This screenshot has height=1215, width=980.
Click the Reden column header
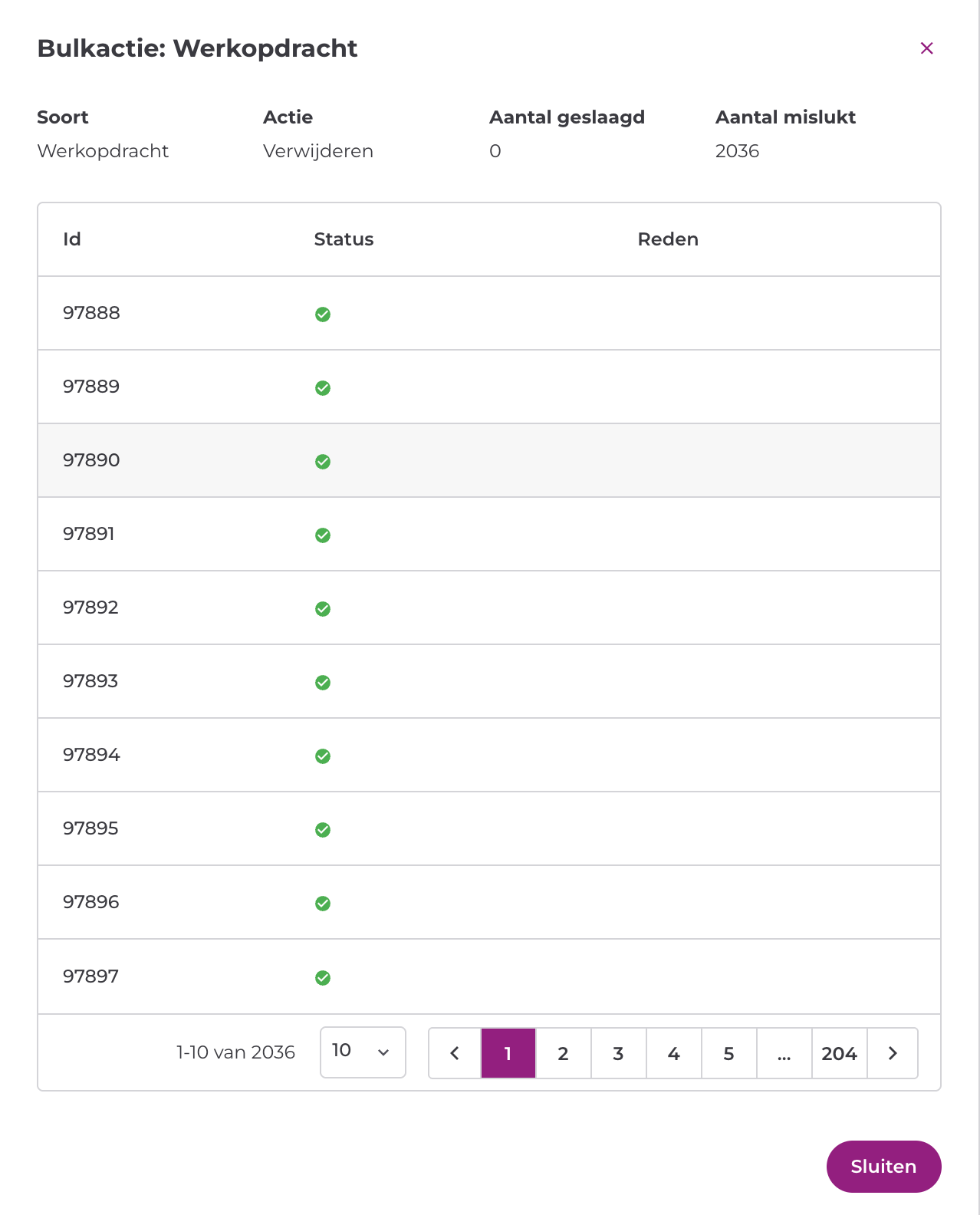coord(668,240)
